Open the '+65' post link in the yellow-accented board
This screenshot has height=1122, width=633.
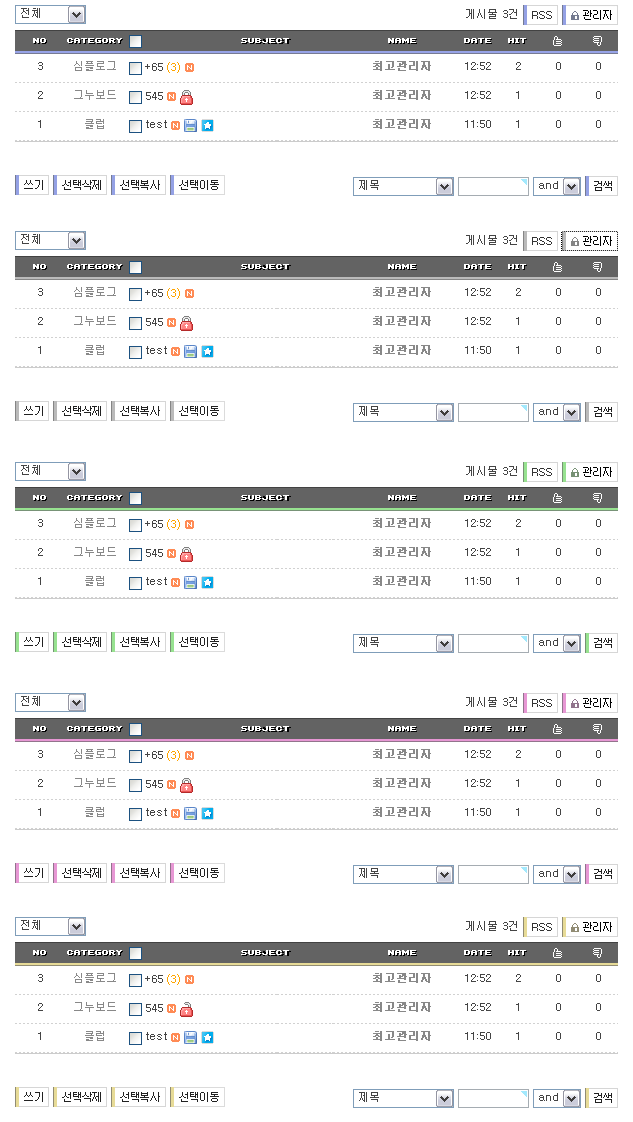click(x=154, y=979)
